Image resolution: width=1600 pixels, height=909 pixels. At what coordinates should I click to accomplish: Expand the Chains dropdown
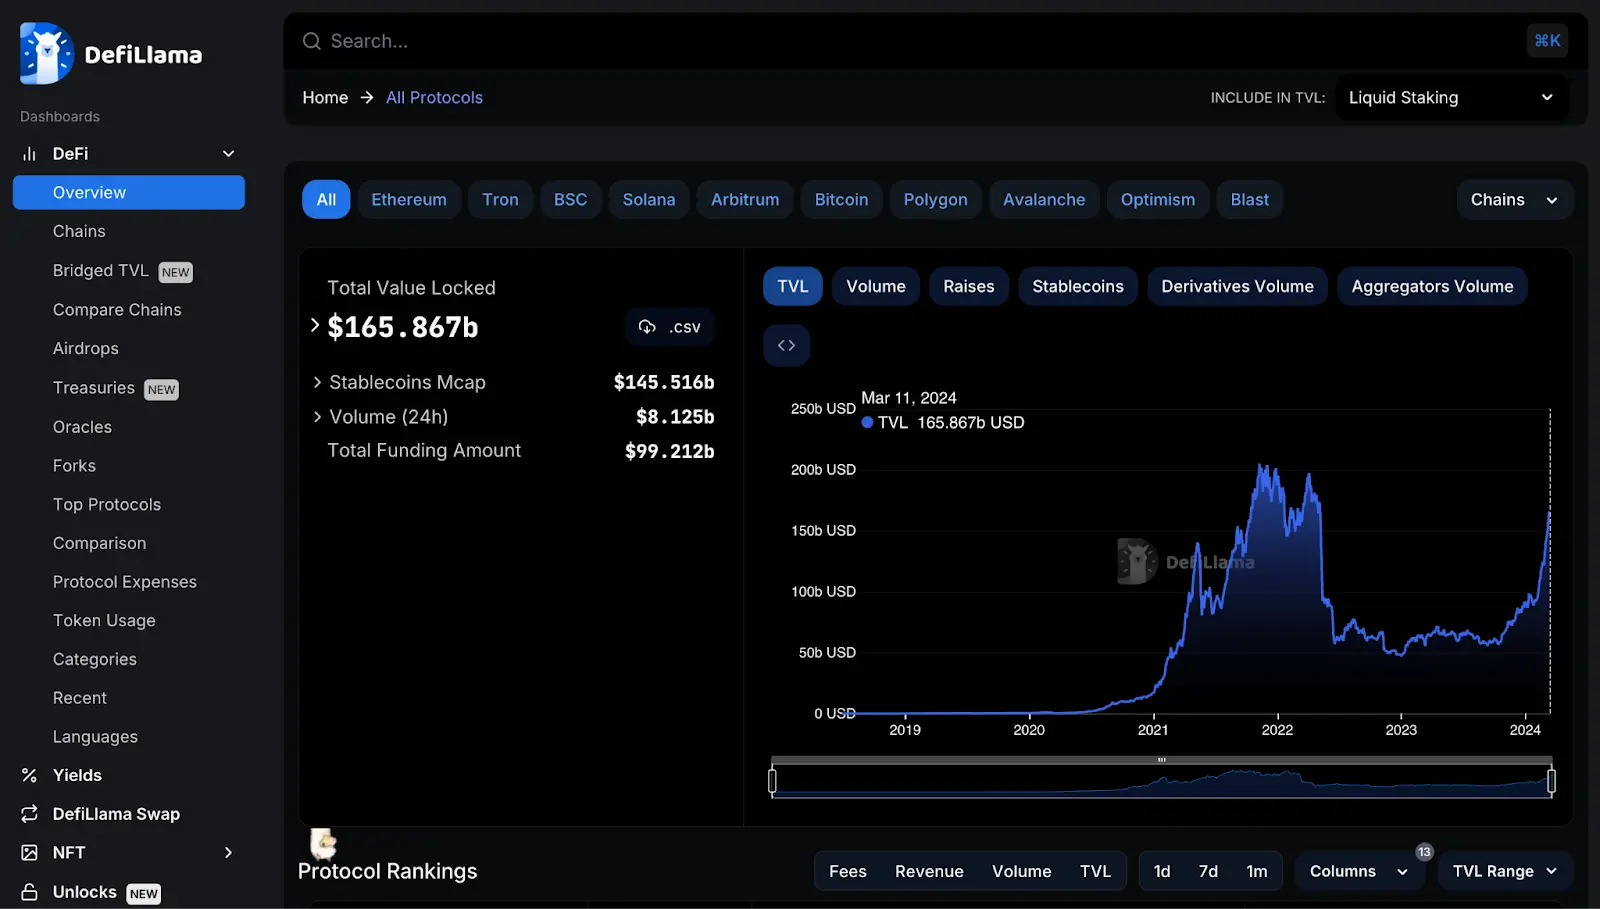tap(1514, 200)
